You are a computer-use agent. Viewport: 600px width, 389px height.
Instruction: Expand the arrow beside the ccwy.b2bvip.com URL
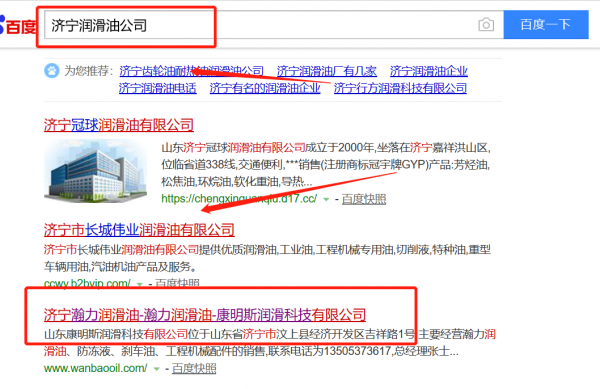click(140, 284)
